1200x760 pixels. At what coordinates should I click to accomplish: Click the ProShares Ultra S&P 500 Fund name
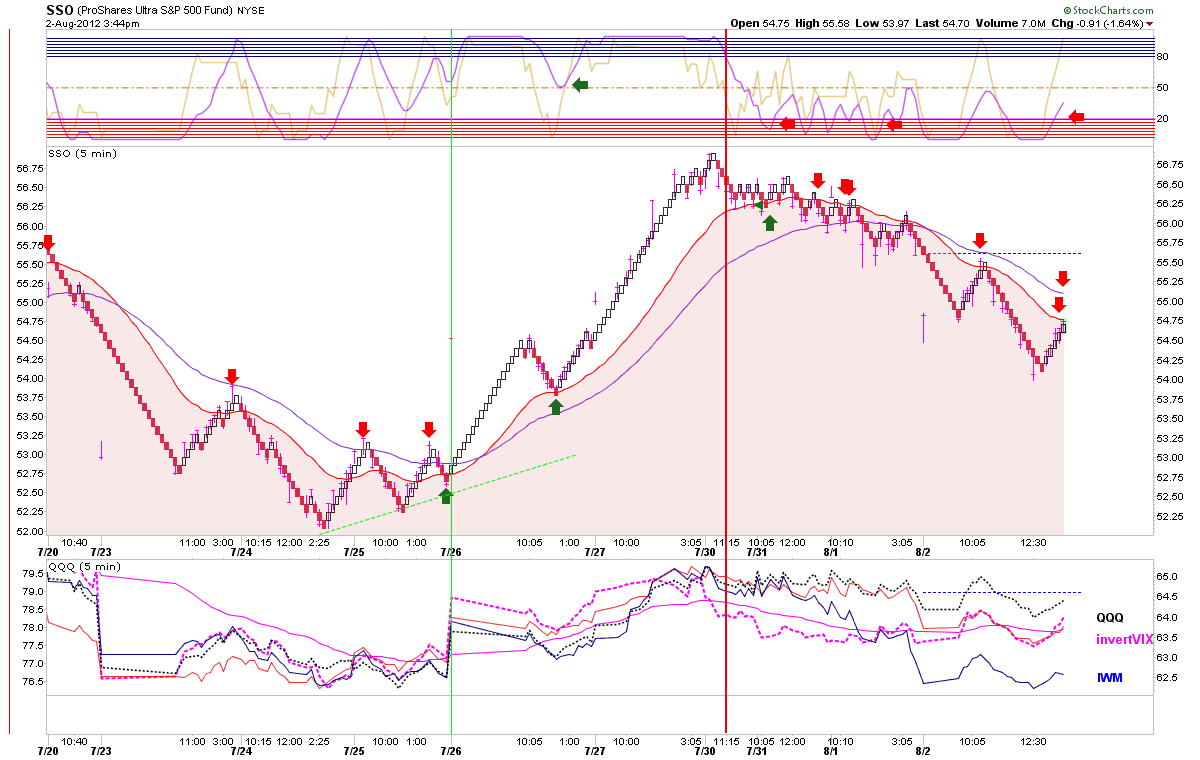155,10
